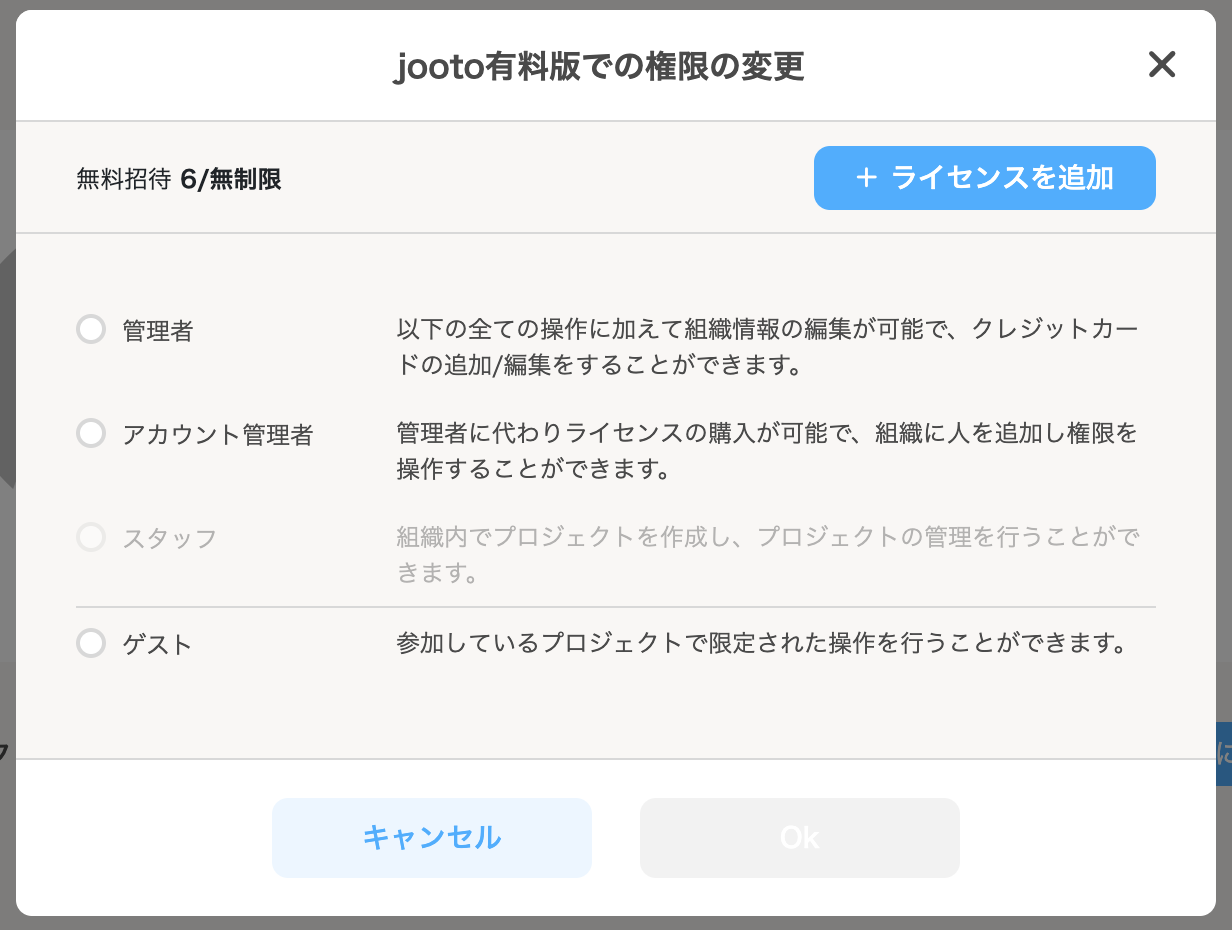Click the アカウント管理者 role label

pyautogui.click(x=218, y=435)
